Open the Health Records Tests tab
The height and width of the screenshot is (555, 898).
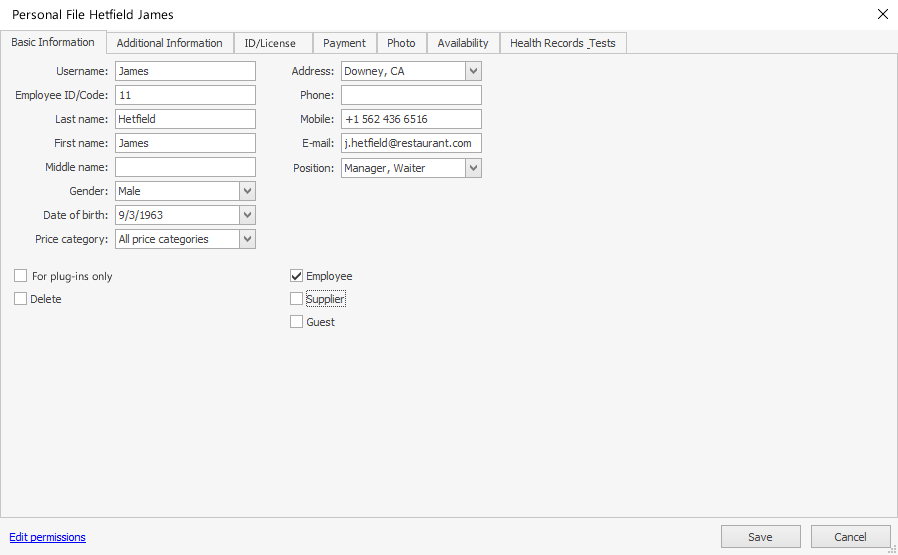pos(562,43)
